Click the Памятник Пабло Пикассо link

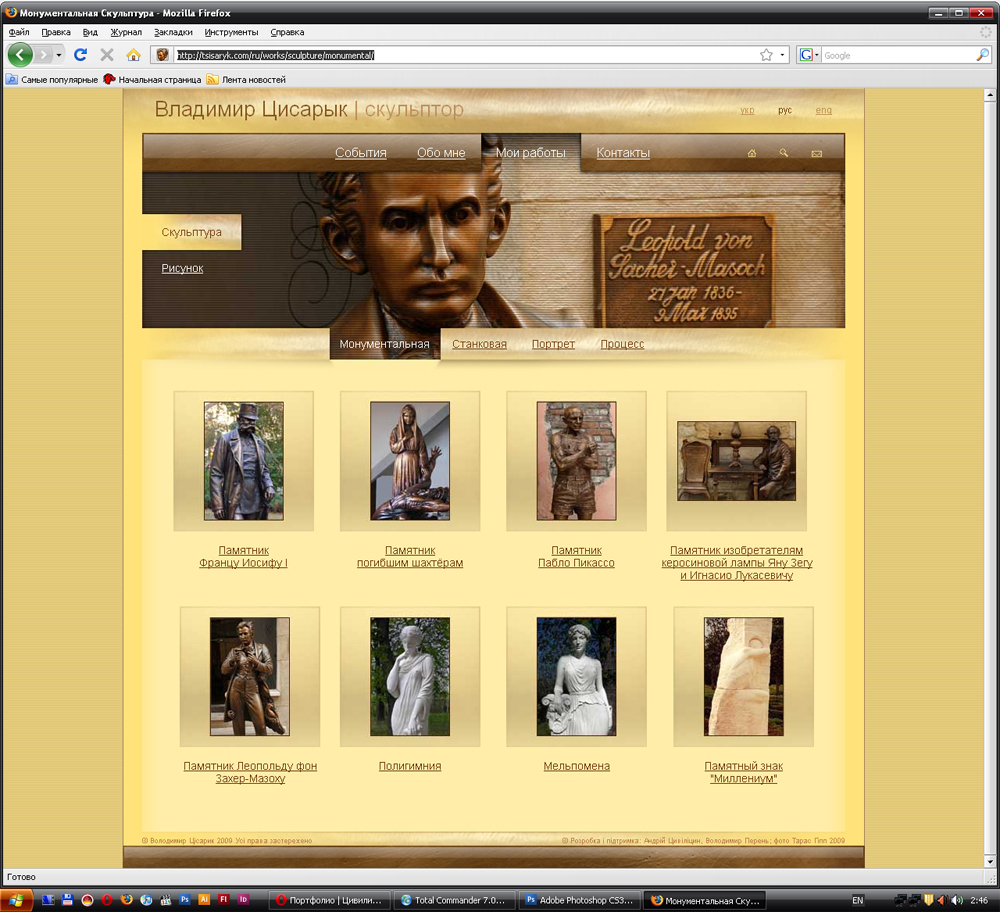577,557
